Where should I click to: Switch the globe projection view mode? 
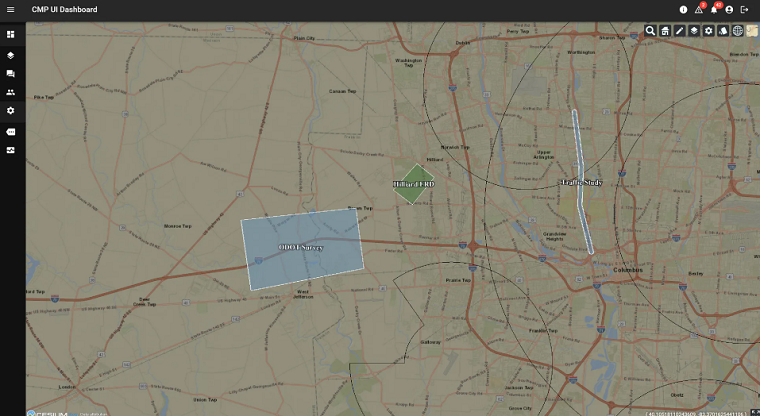tap(737, 31)
